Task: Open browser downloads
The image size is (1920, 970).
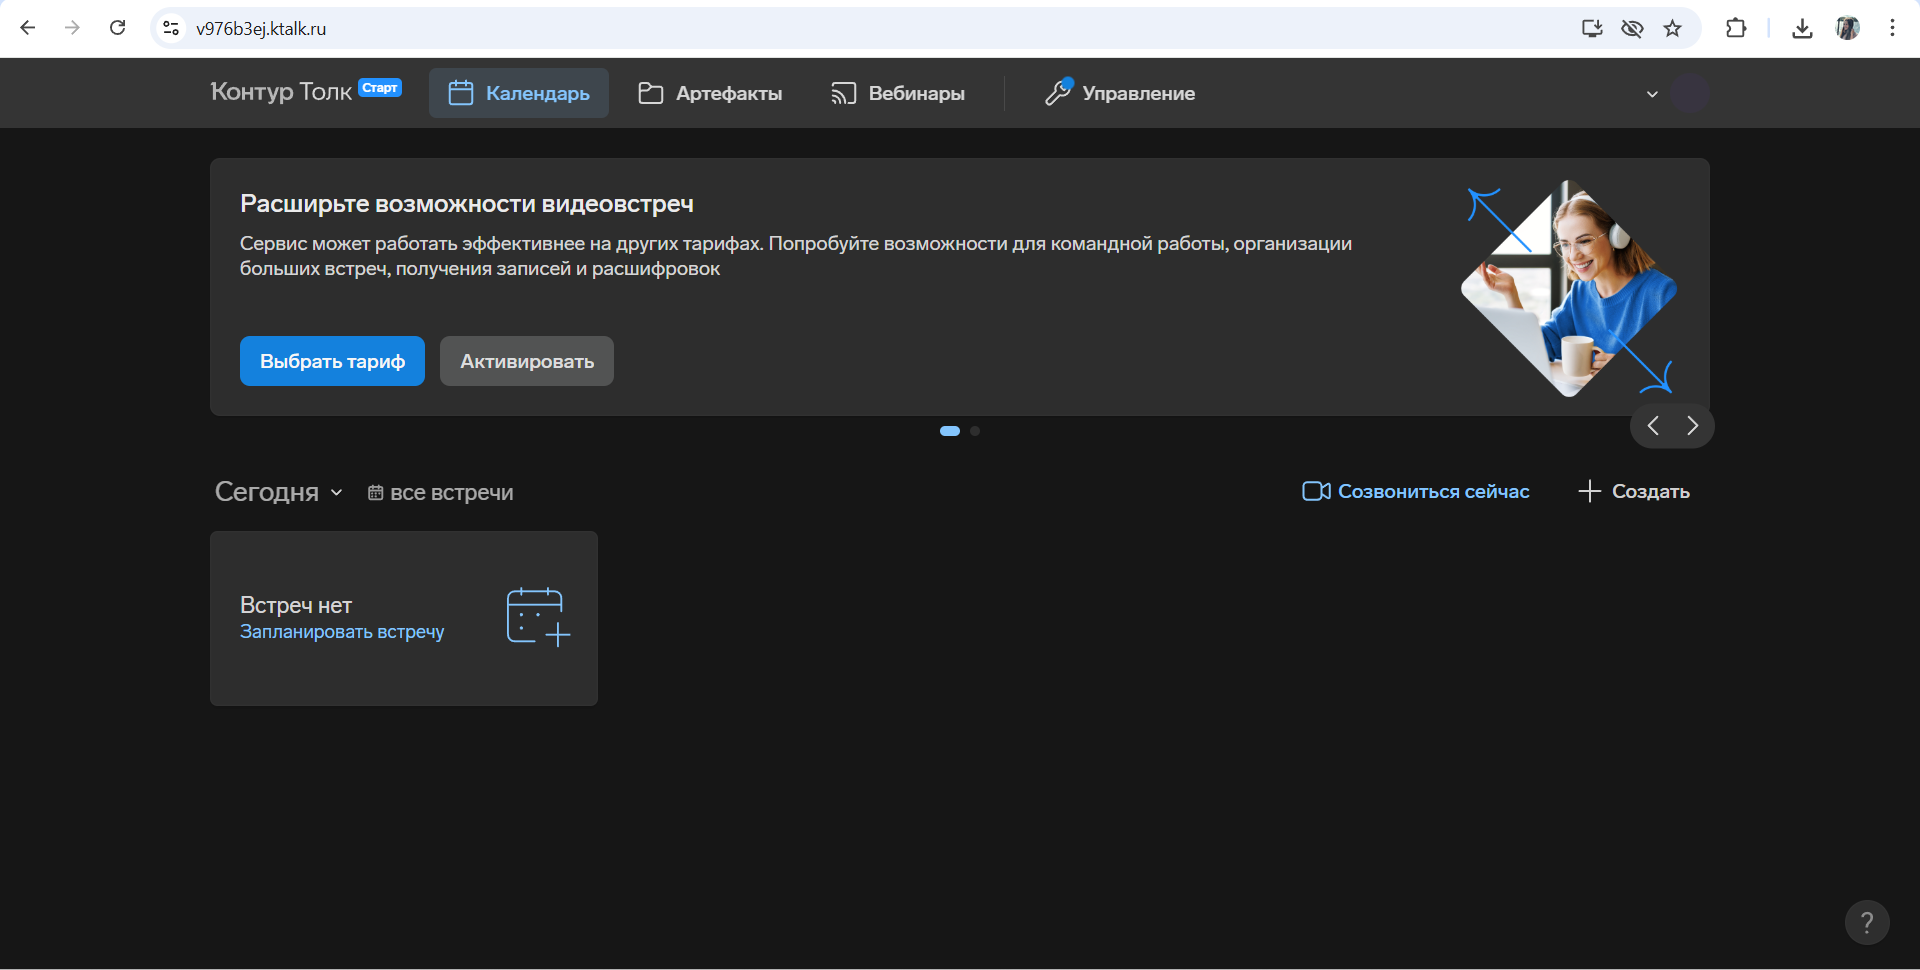Action: coord(1802,28)
